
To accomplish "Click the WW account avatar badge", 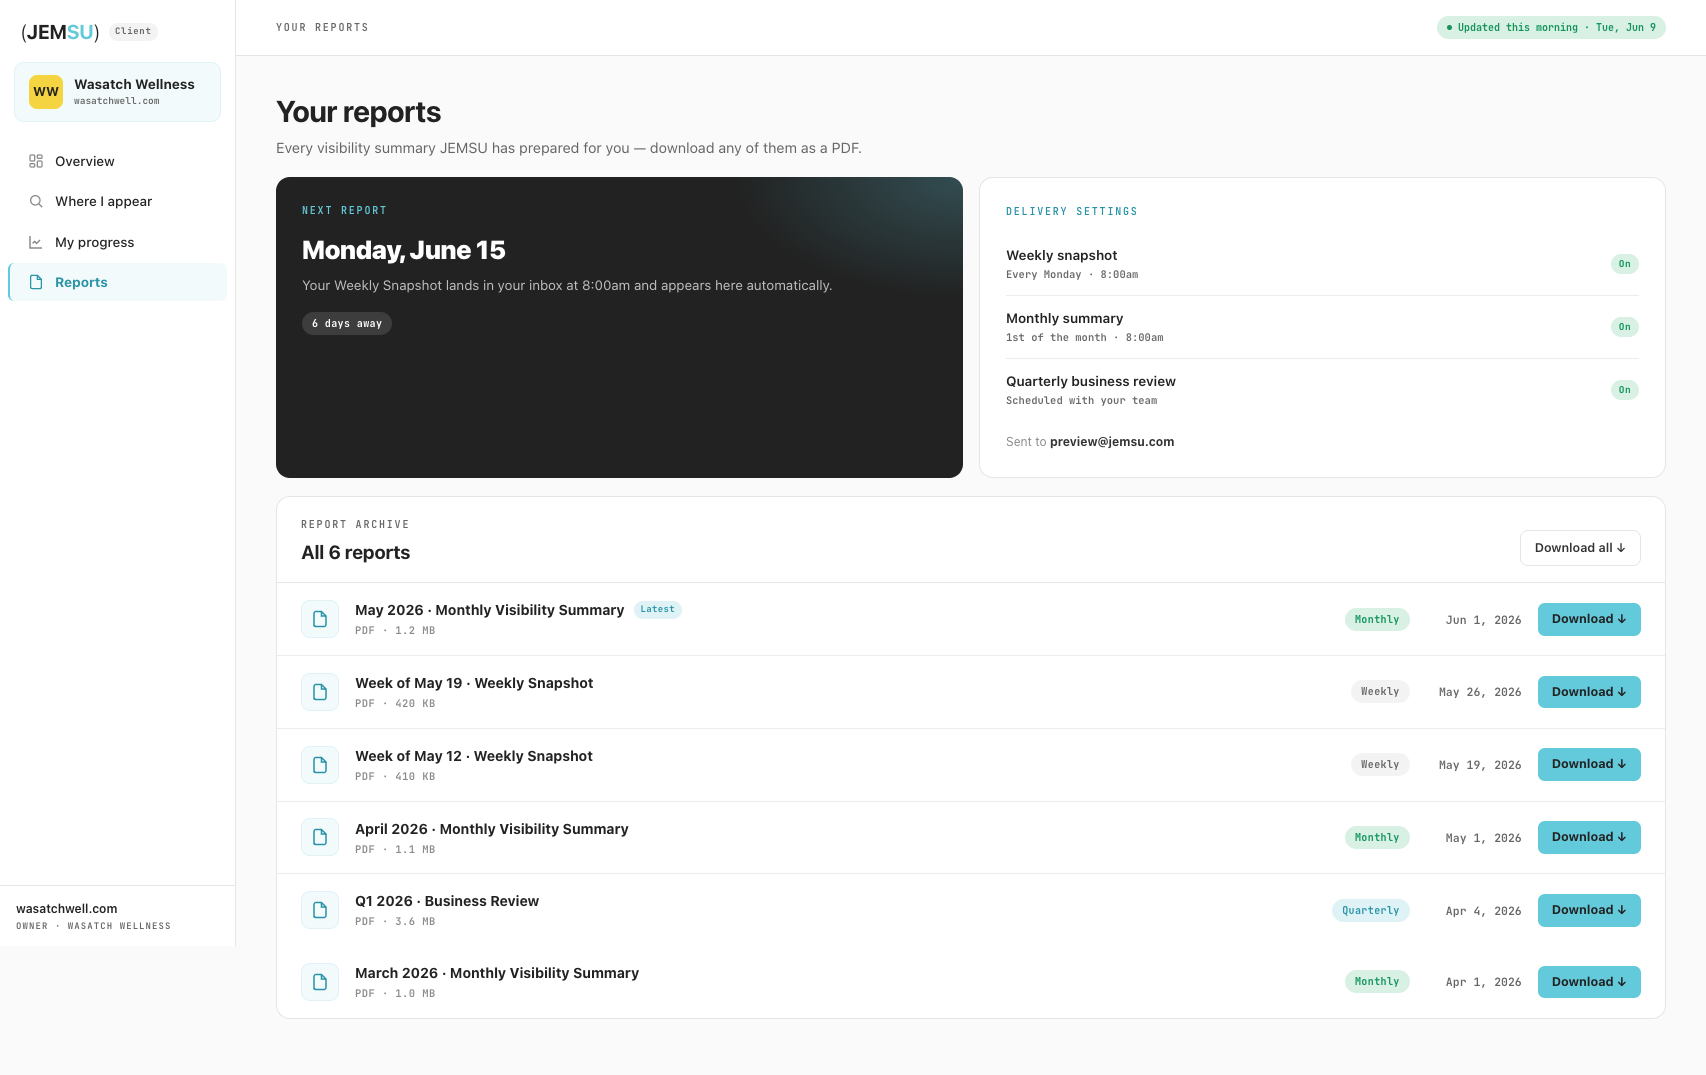I will point(46,92).
